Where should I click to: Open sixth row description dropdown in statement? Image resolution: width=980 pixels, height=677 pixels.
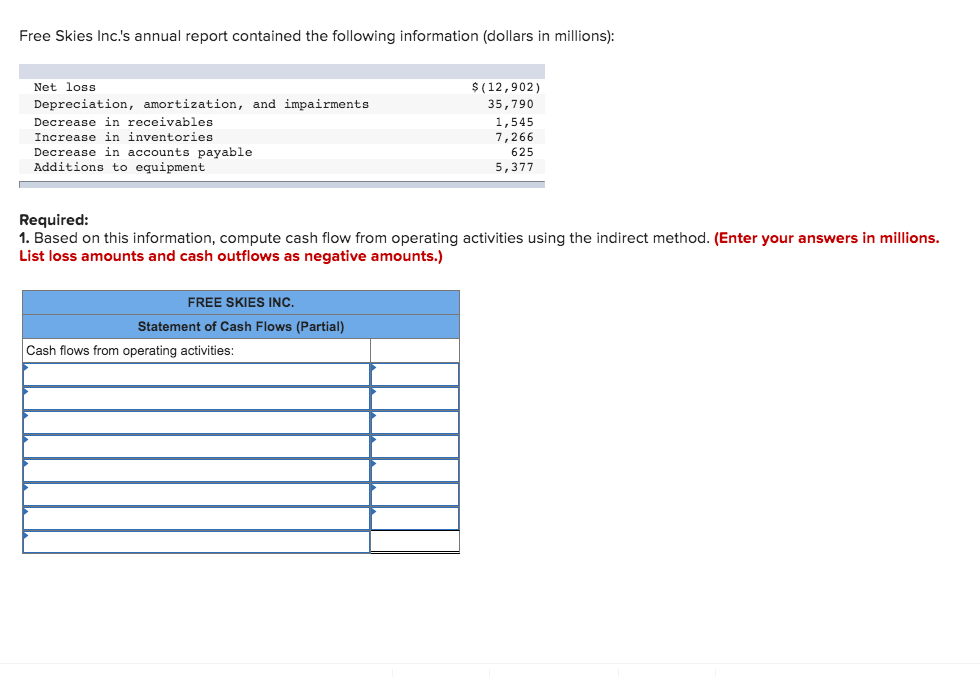tap(196, 494)
